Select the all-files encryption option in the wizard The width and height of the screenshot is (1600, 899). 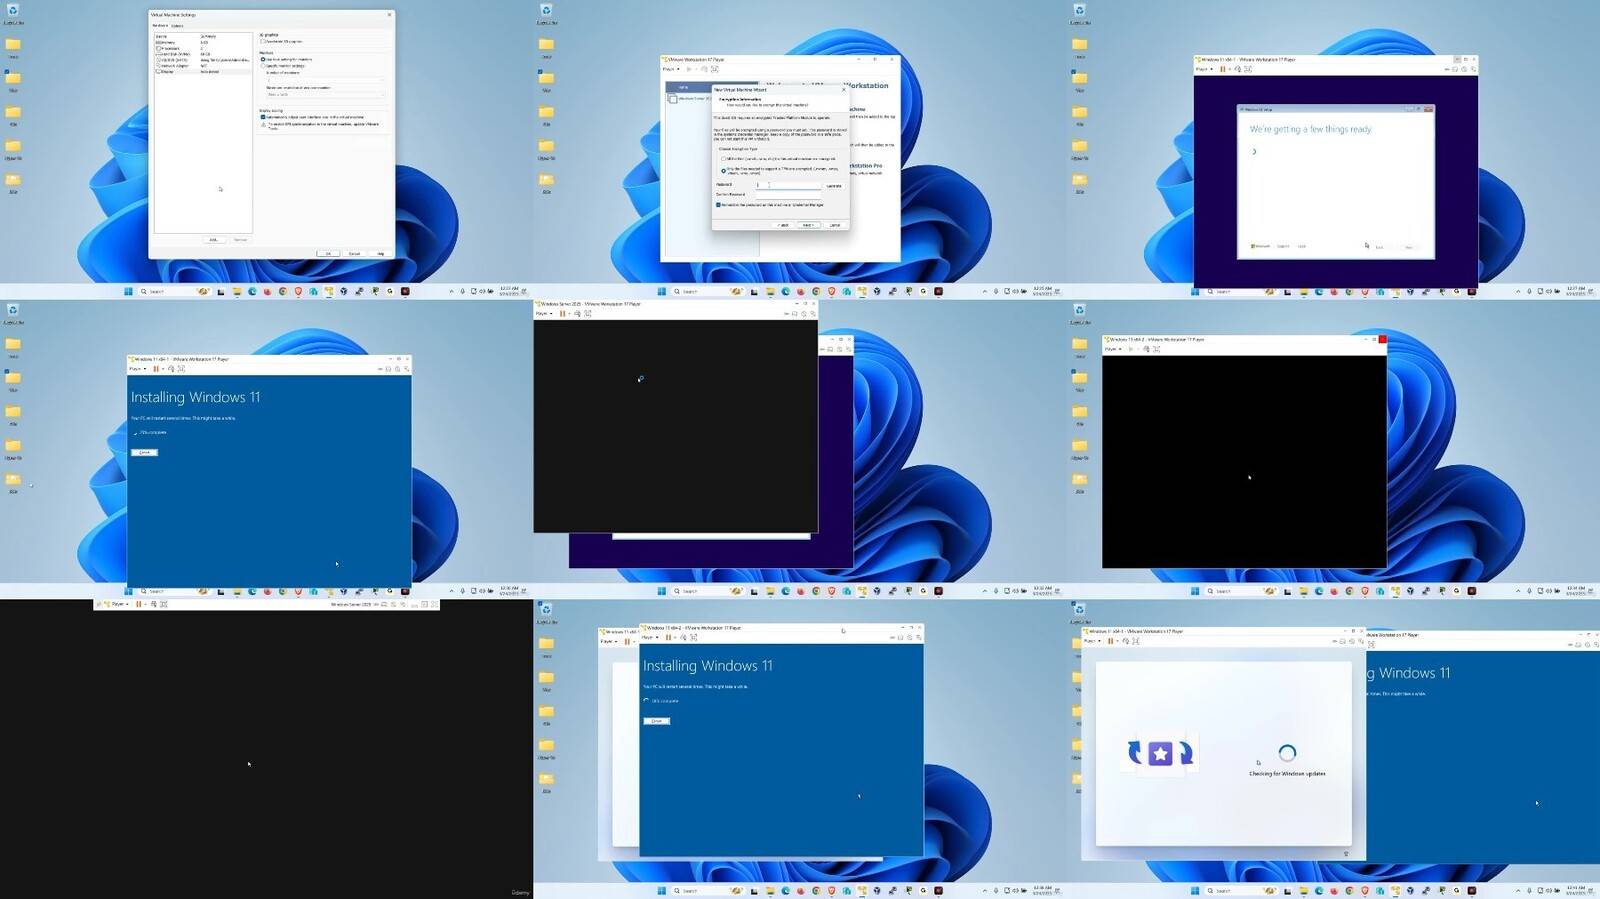723,159
